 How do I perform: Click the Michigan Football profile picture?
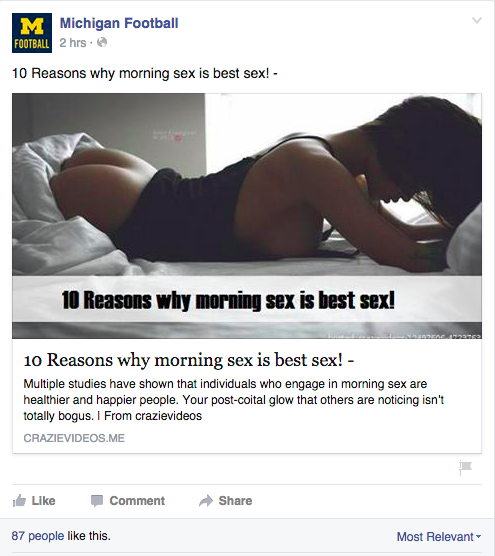(x=32, y=33)
